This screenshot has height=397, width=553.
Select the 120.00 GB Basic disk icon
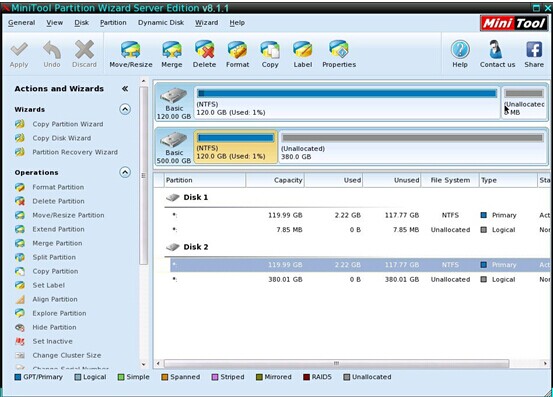pos(174,96)
